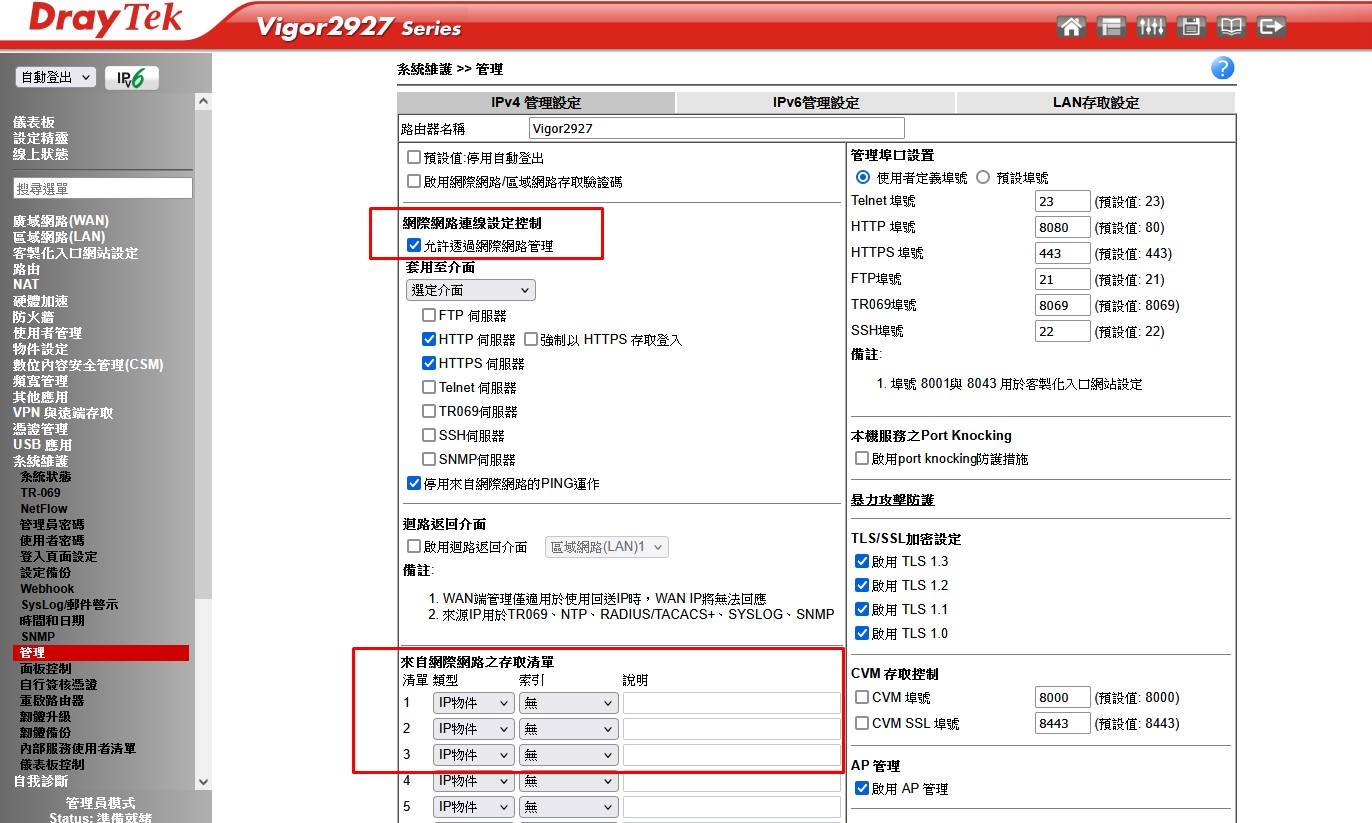Disable the 啟用 TLS 1.0 checkbox

click(862, 633)
